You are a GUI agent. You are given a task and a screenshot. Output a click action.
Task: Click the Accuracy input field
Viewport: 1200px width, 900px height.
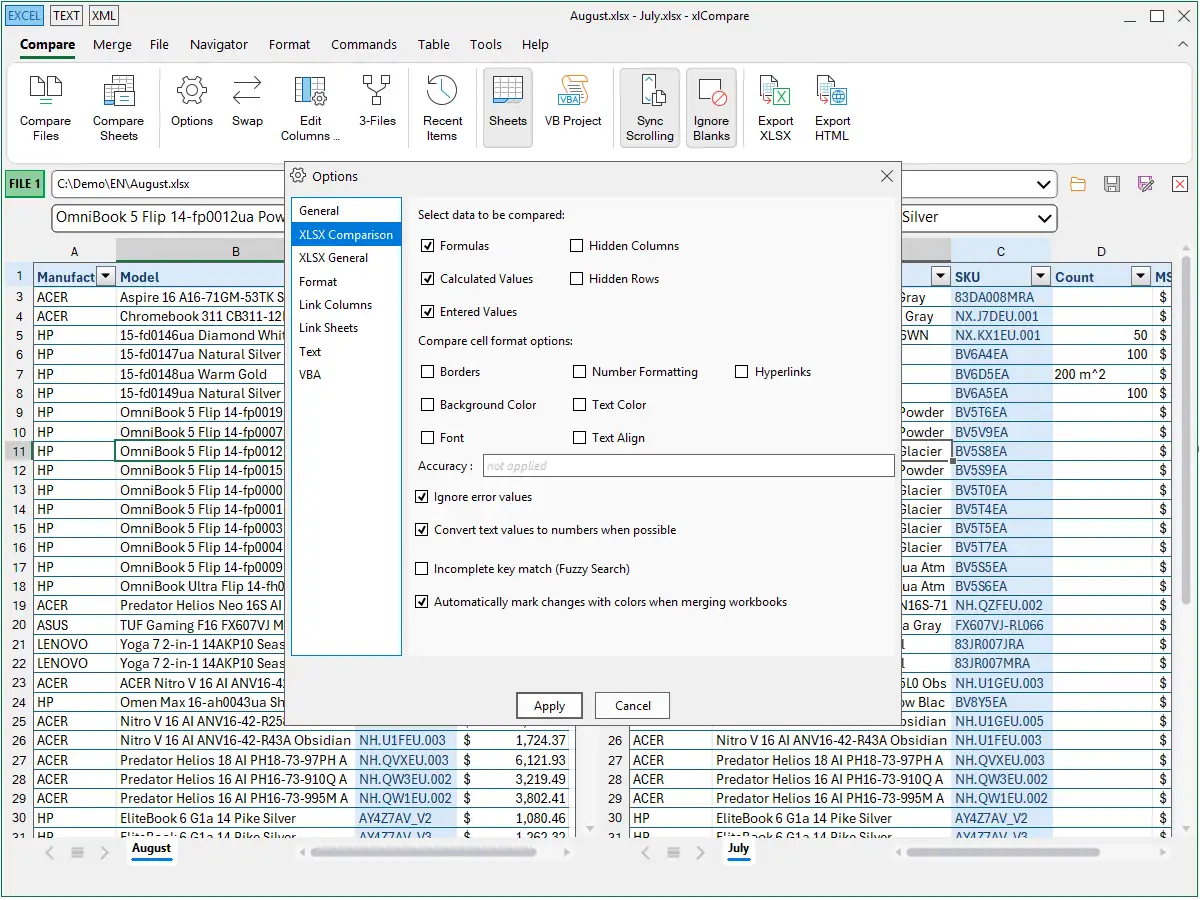coord(688,466)
